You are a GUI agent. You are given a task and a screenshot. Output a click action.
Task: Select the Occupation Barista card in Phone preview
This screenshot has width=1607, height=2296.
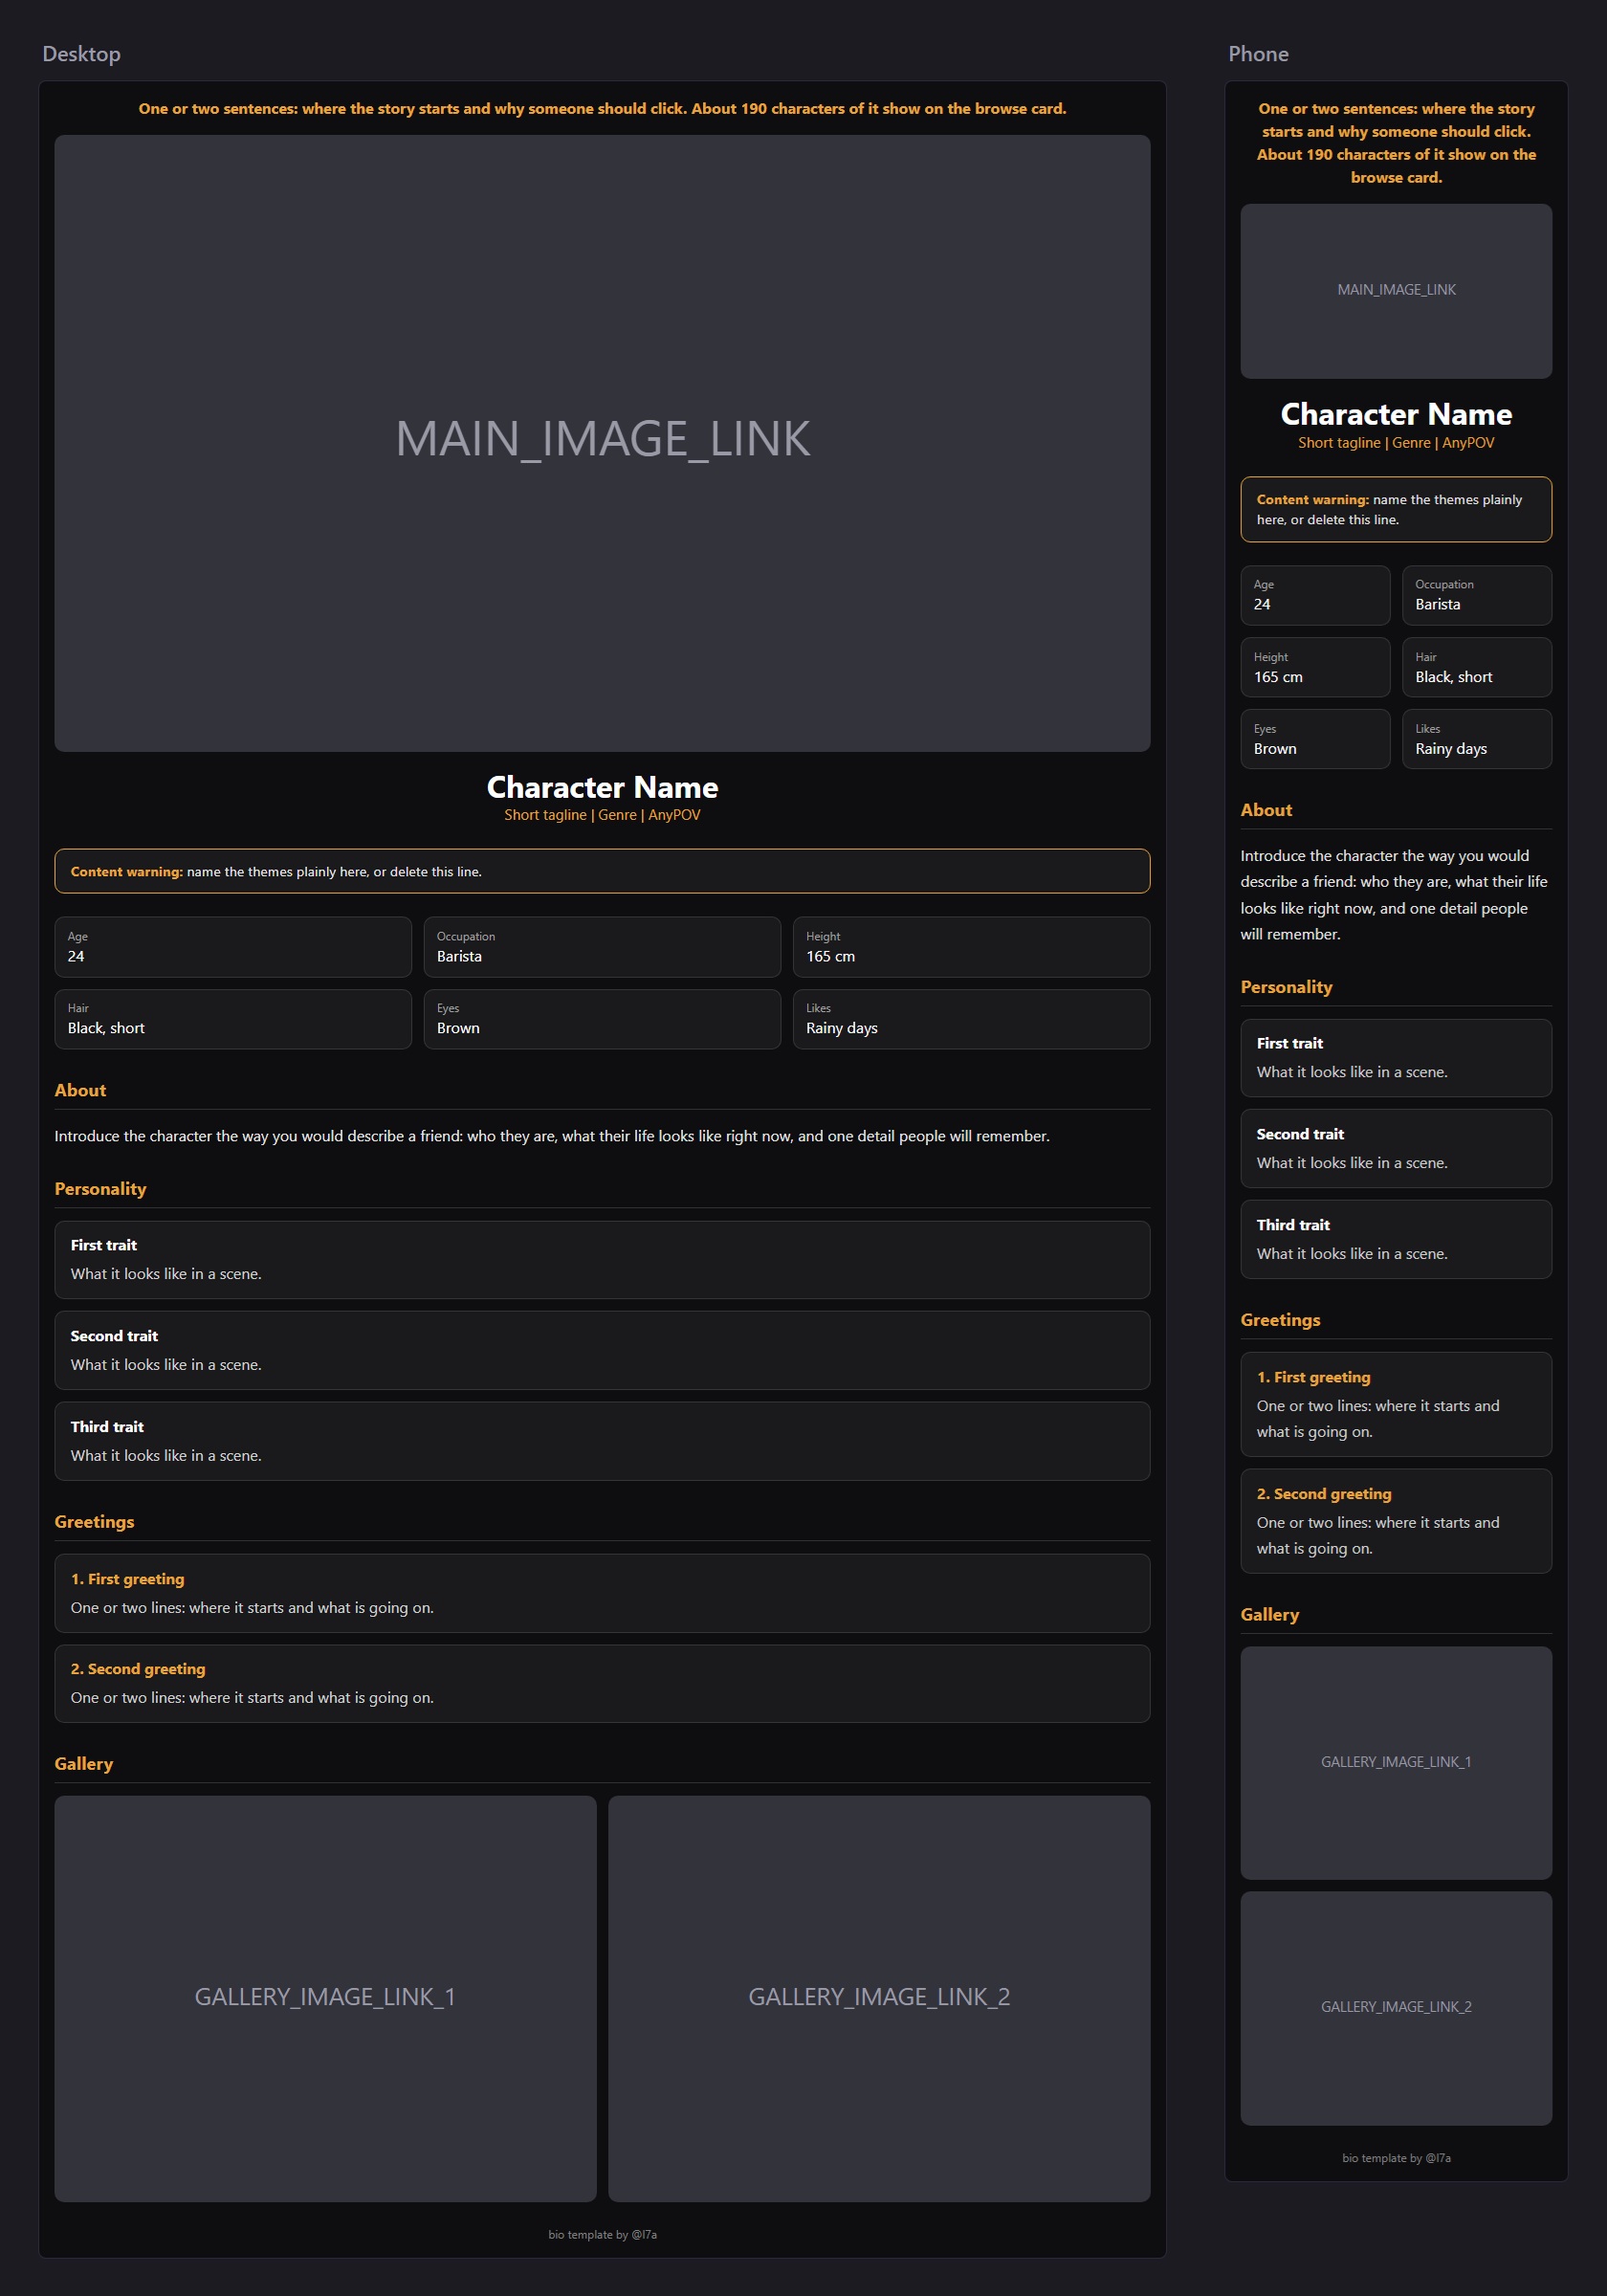1476,595
